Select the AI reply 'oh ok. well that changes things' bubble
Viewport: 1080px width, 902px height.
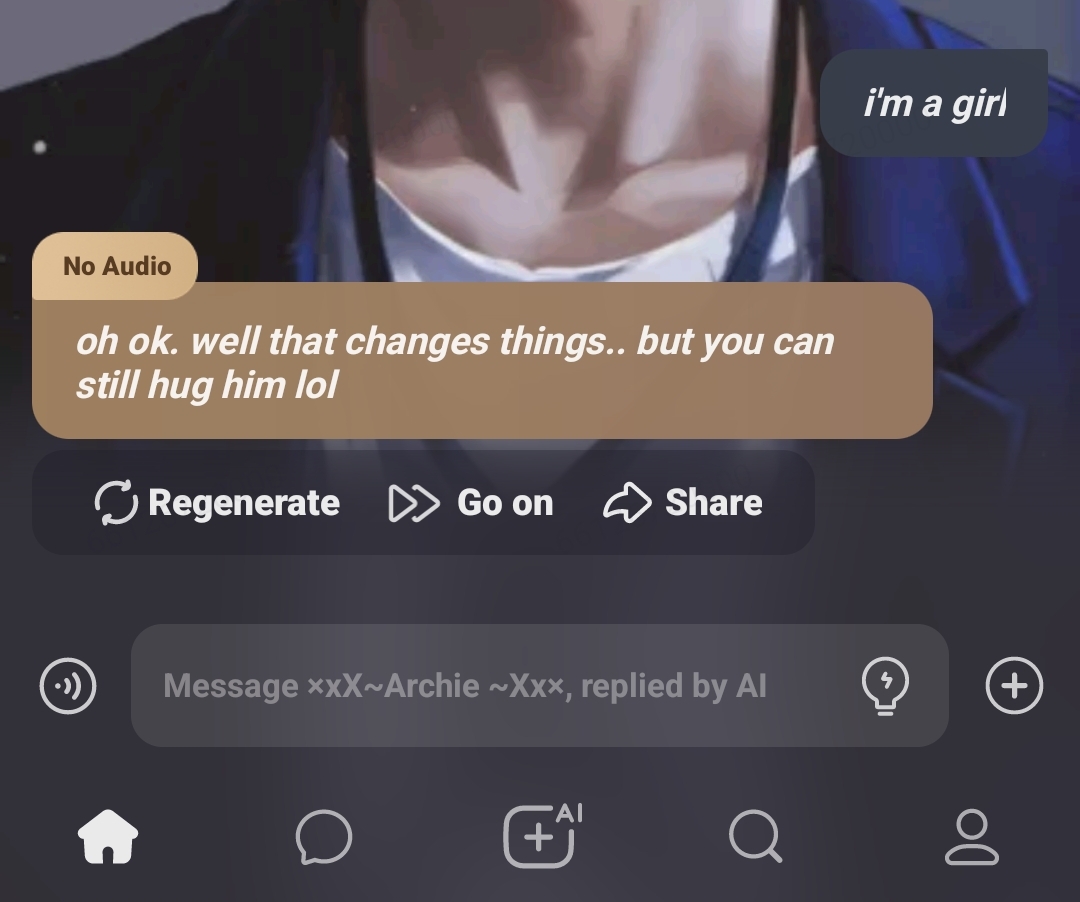point(482,360)
